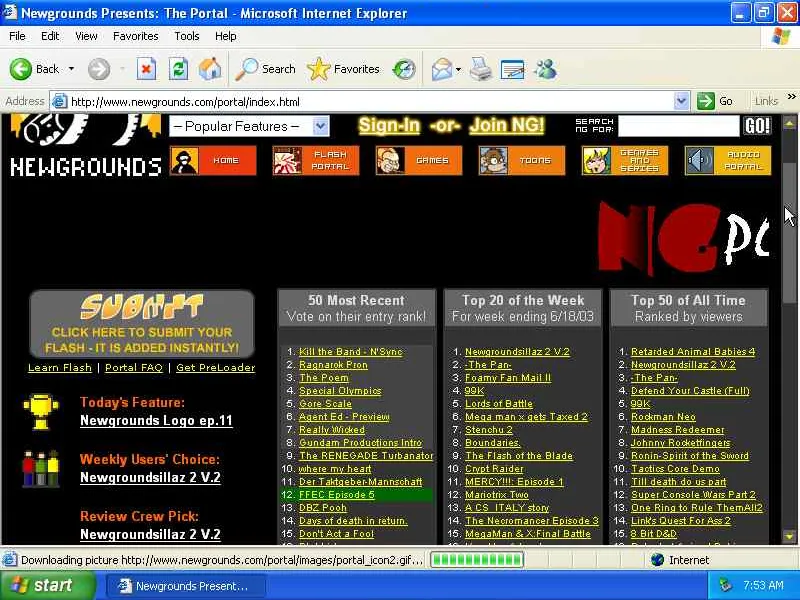Open the Mail envelope icon
Image resolution: width=800 pixels, height=600 pixels.
(x=441, y=69)
